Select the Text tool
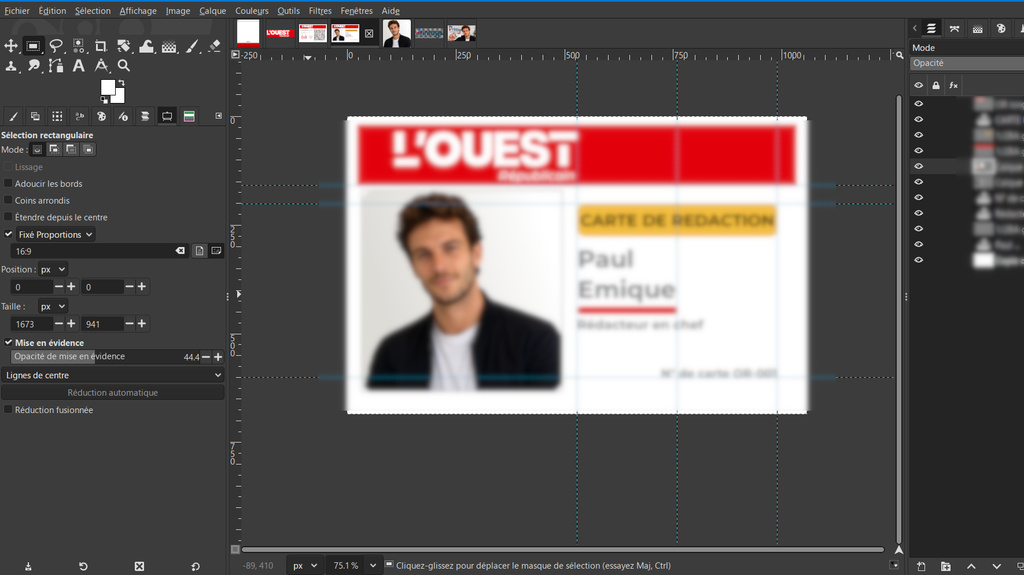The image size is (1024, 575). tap(78, 65)
